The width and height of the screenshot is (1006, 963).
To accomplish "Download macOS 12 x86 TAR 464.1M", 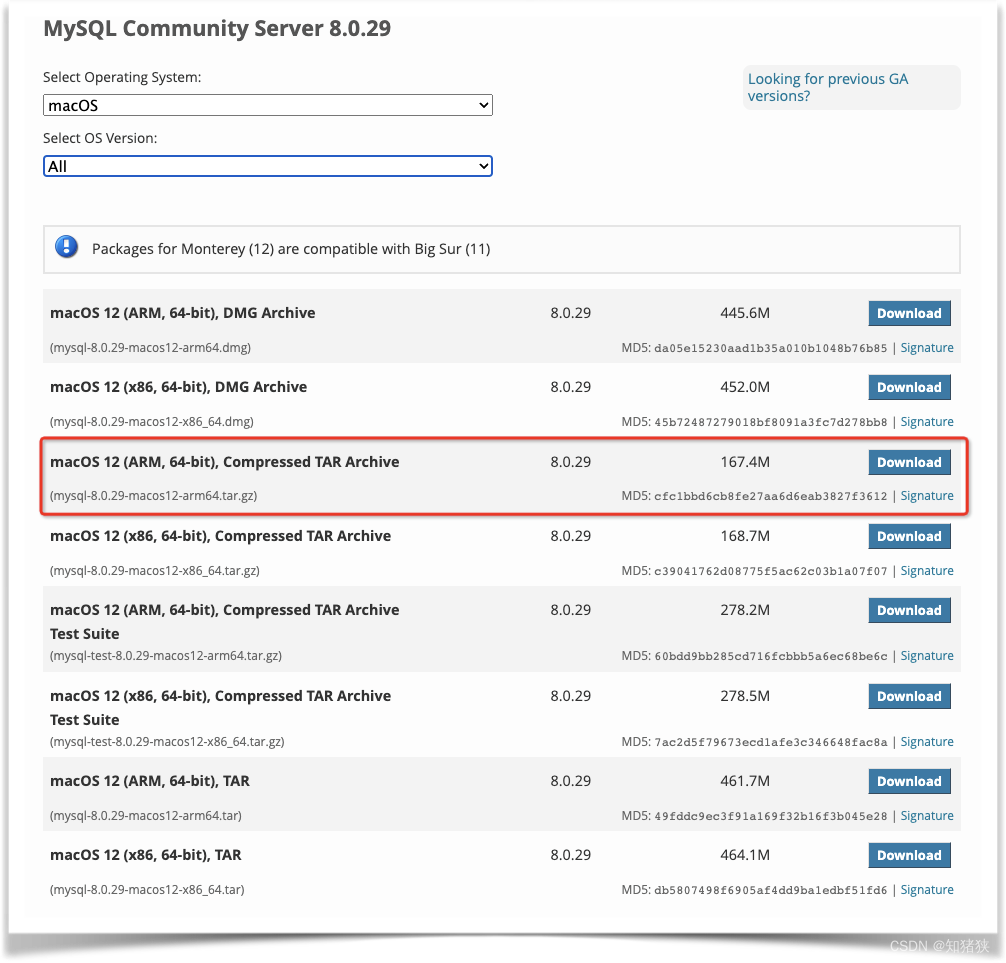I will tap(909, 855).
